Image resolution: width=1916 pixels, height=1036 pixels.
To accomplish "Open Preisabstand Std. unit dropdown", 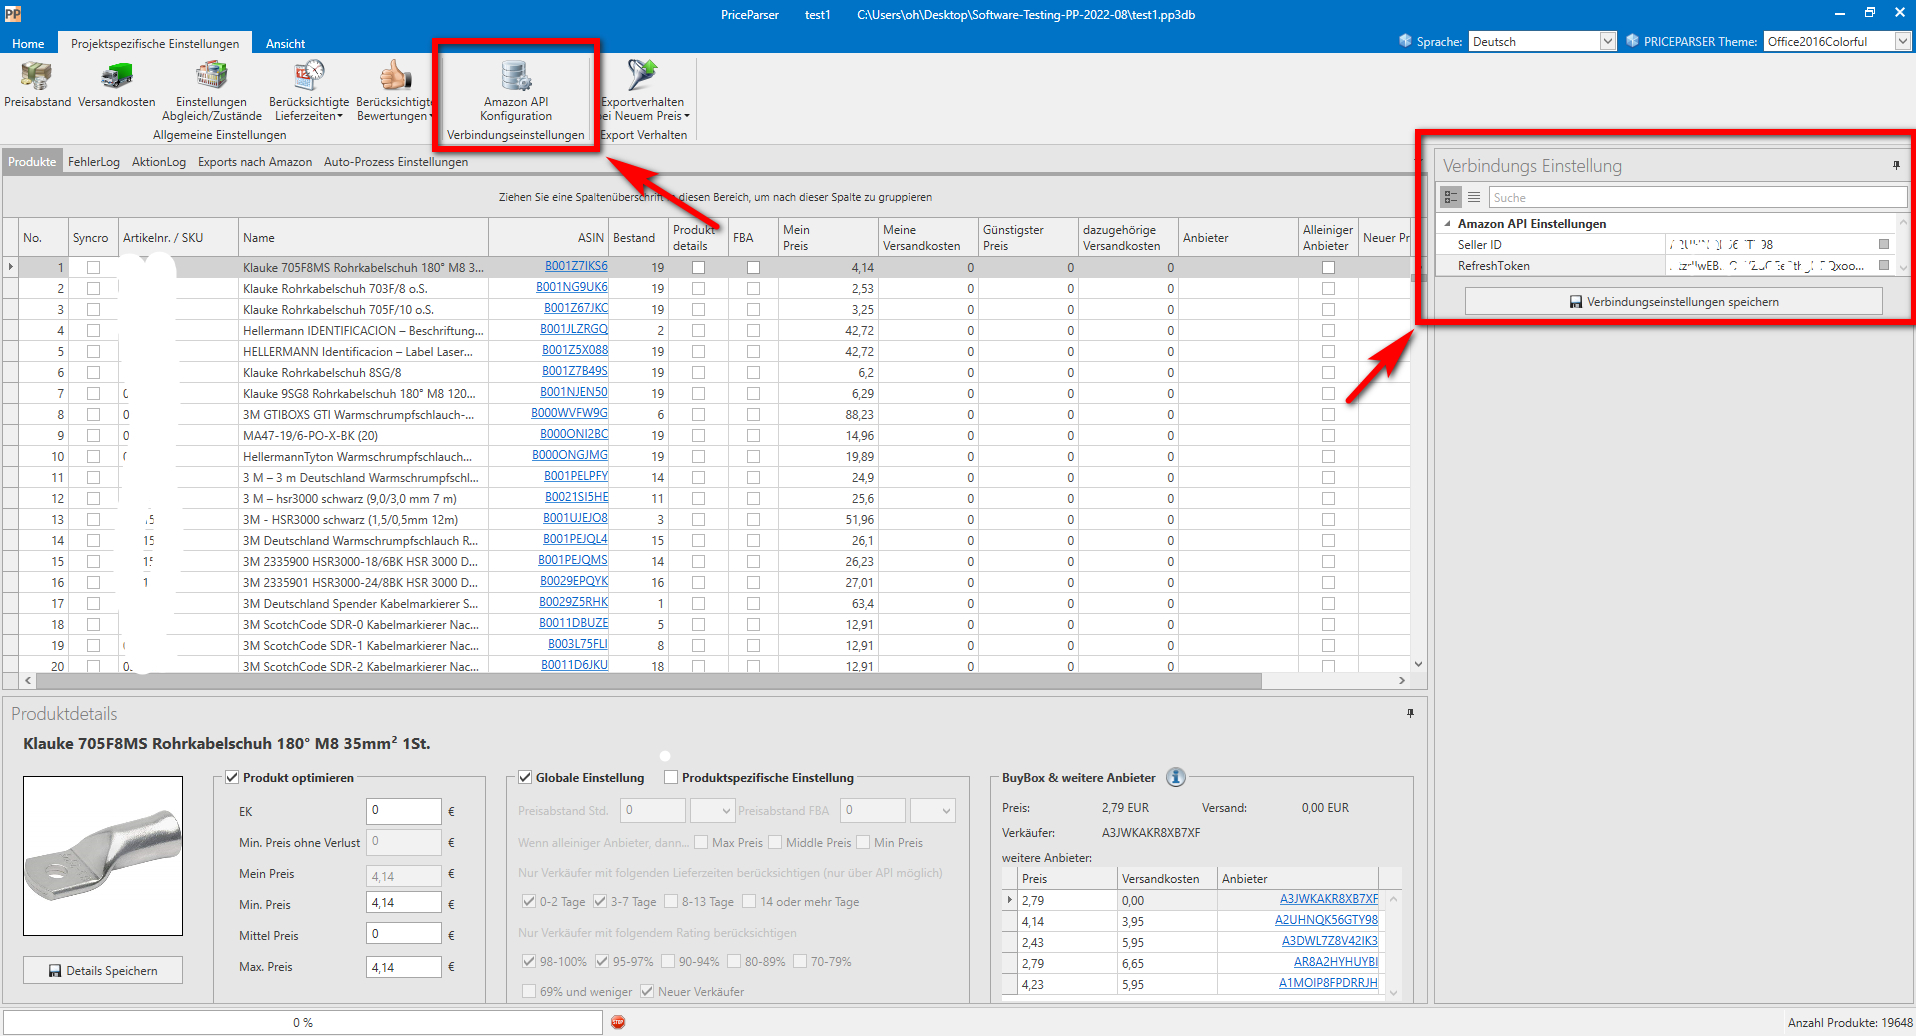I will point(725,810).
